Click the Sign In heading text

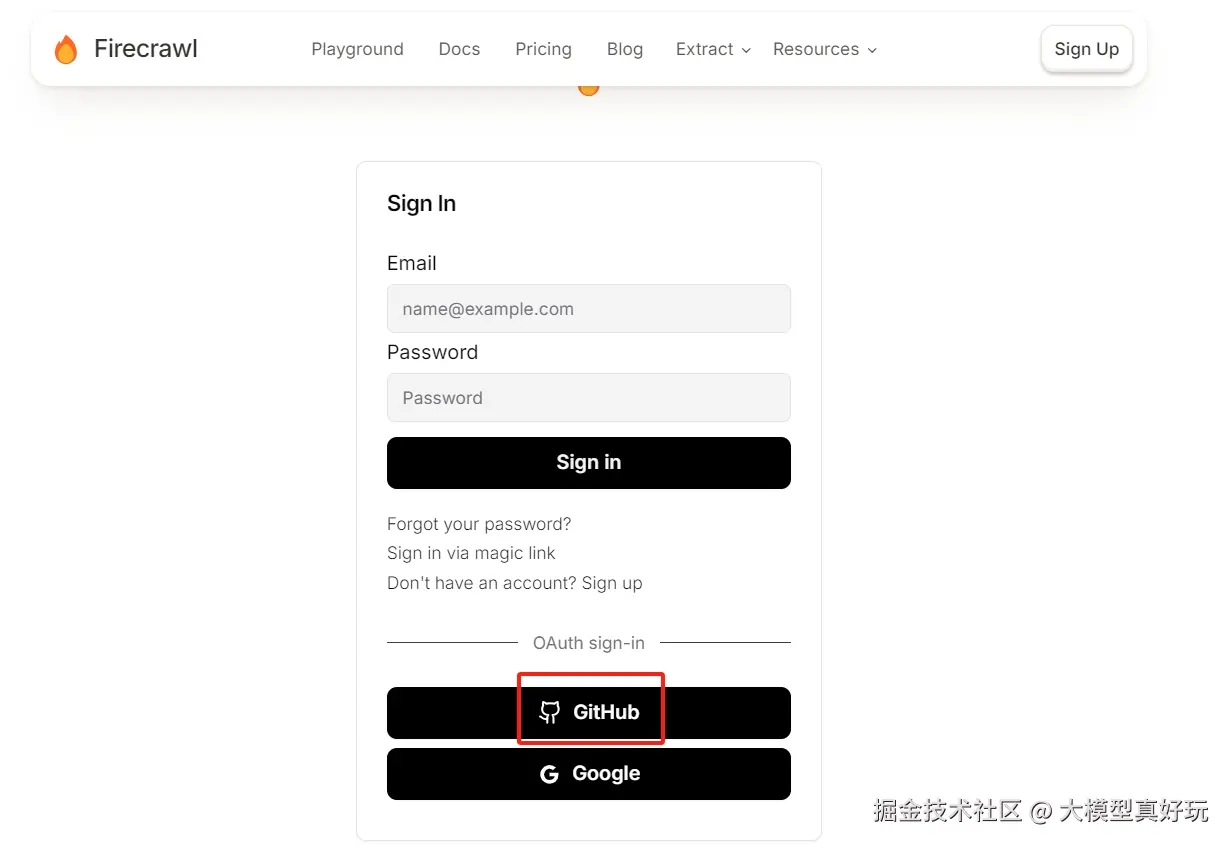point(421,204)
